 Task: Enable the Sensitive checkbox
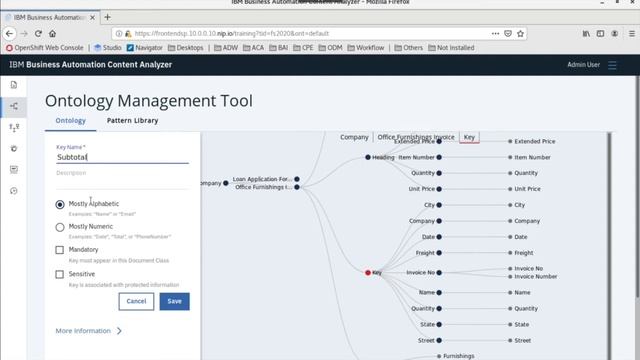click(60, 274)
